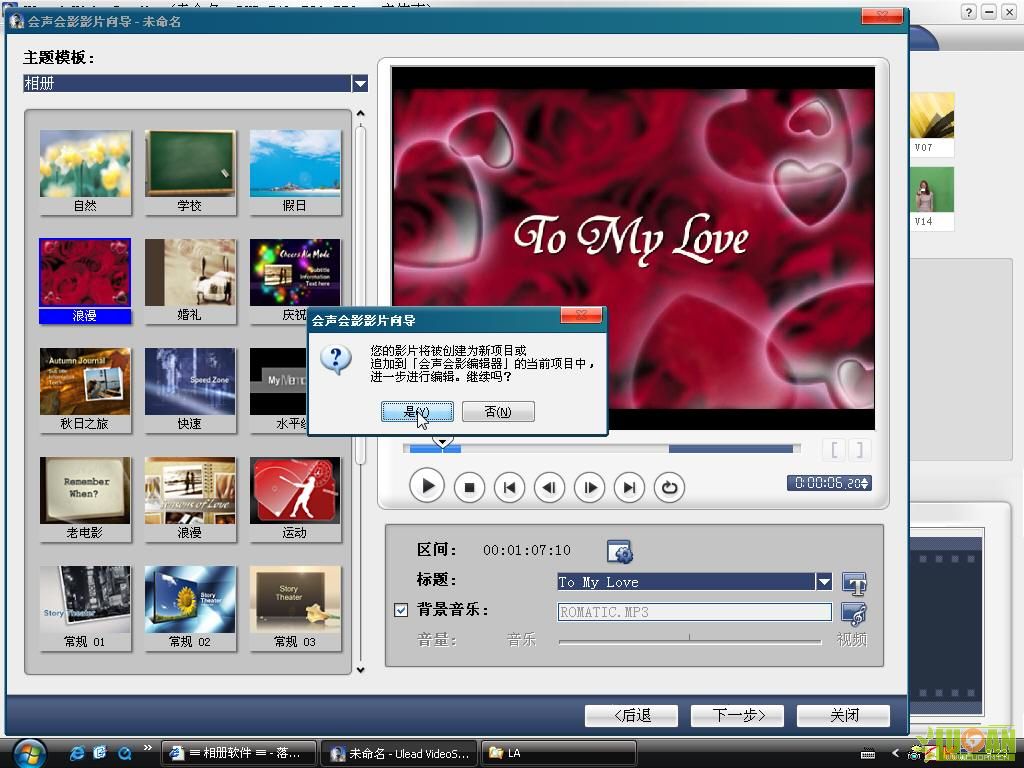Open background music options icon
This screenshot has height=768, width=1024.
pos(854,613)
